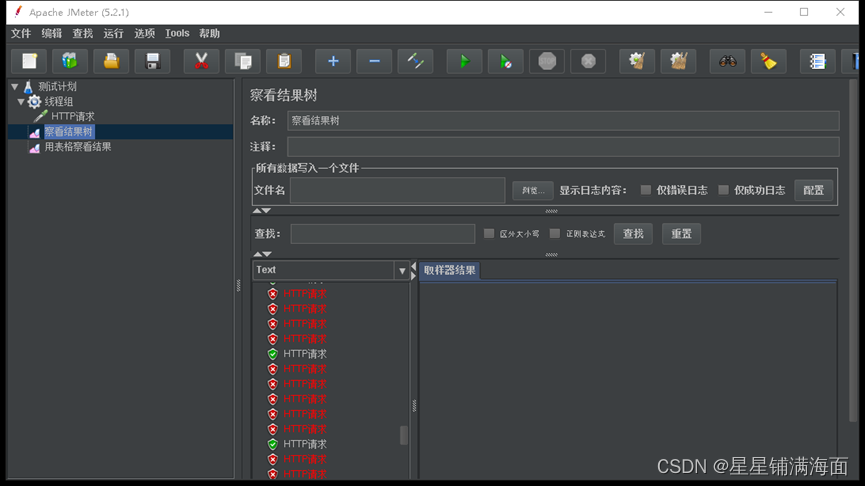
Task: Open the Templates toolbar icon
Action: click(x=70, y=61)
